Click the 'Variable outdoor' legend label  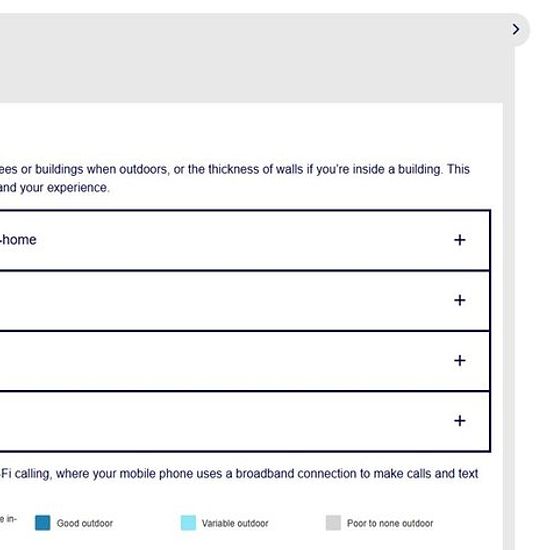point(235,523)
